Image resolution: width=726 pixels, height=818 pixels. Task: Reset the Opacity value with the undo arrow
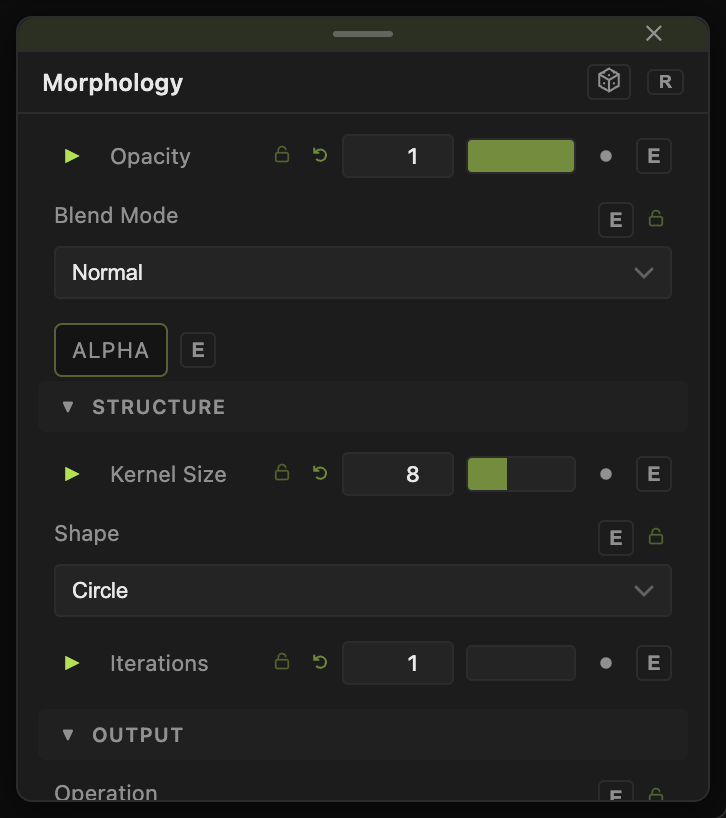[320, 155]
